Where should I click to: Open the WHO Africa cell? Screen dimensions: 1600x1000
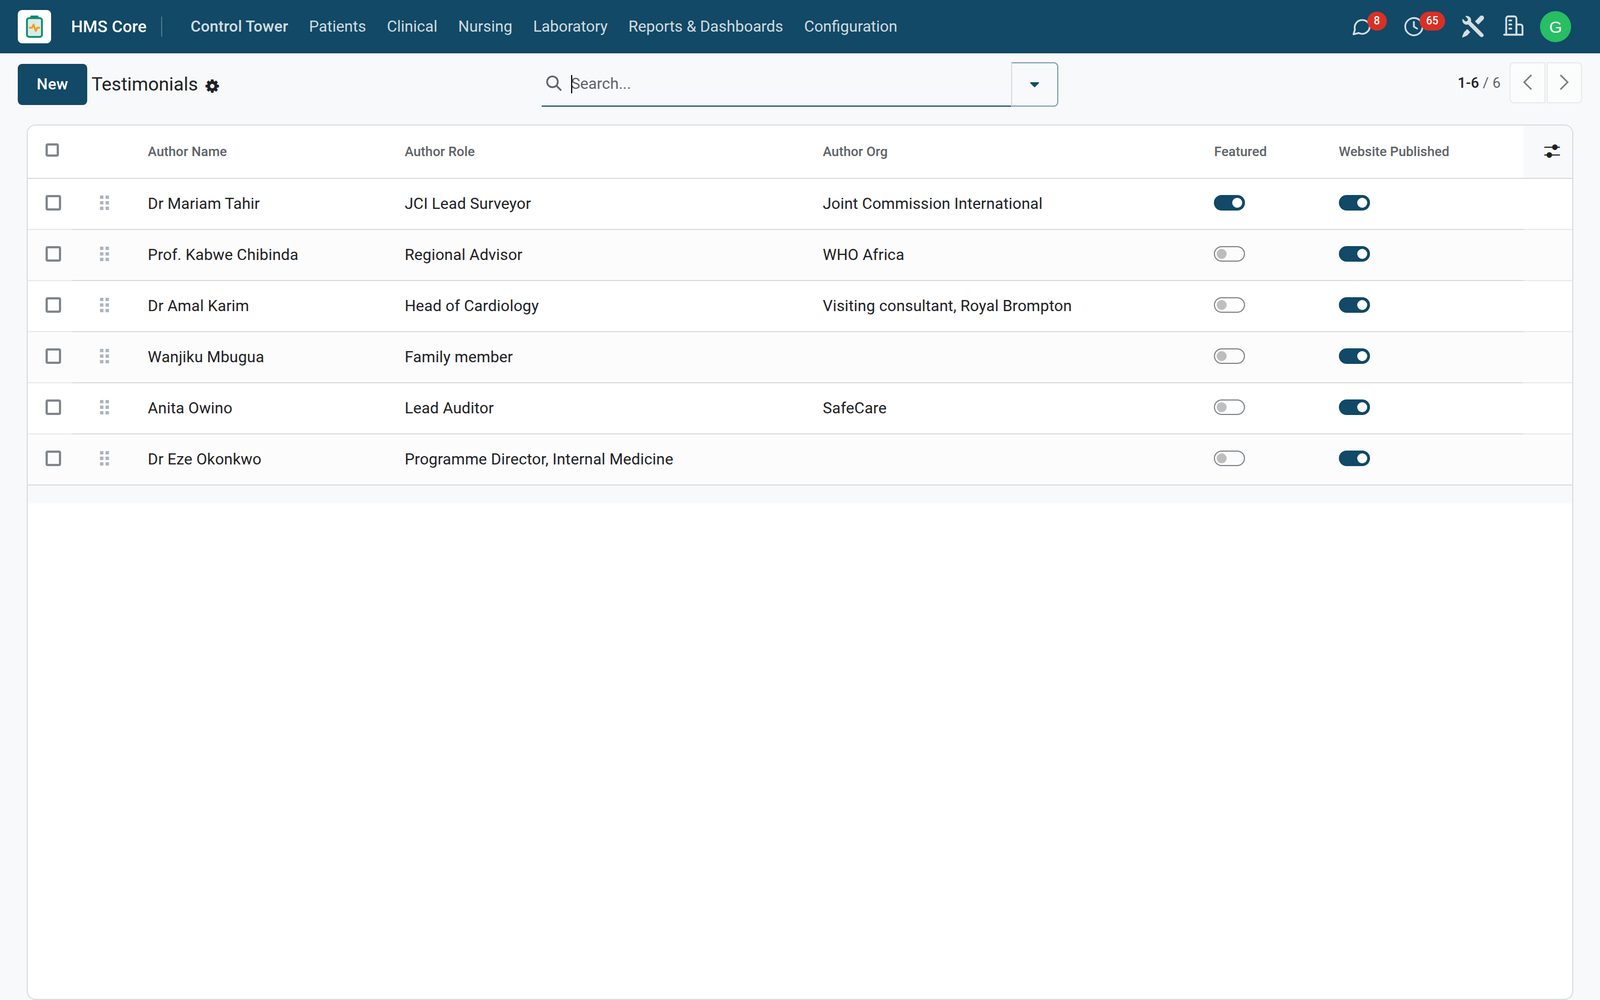pyautogui.click(x=863, y=254)
